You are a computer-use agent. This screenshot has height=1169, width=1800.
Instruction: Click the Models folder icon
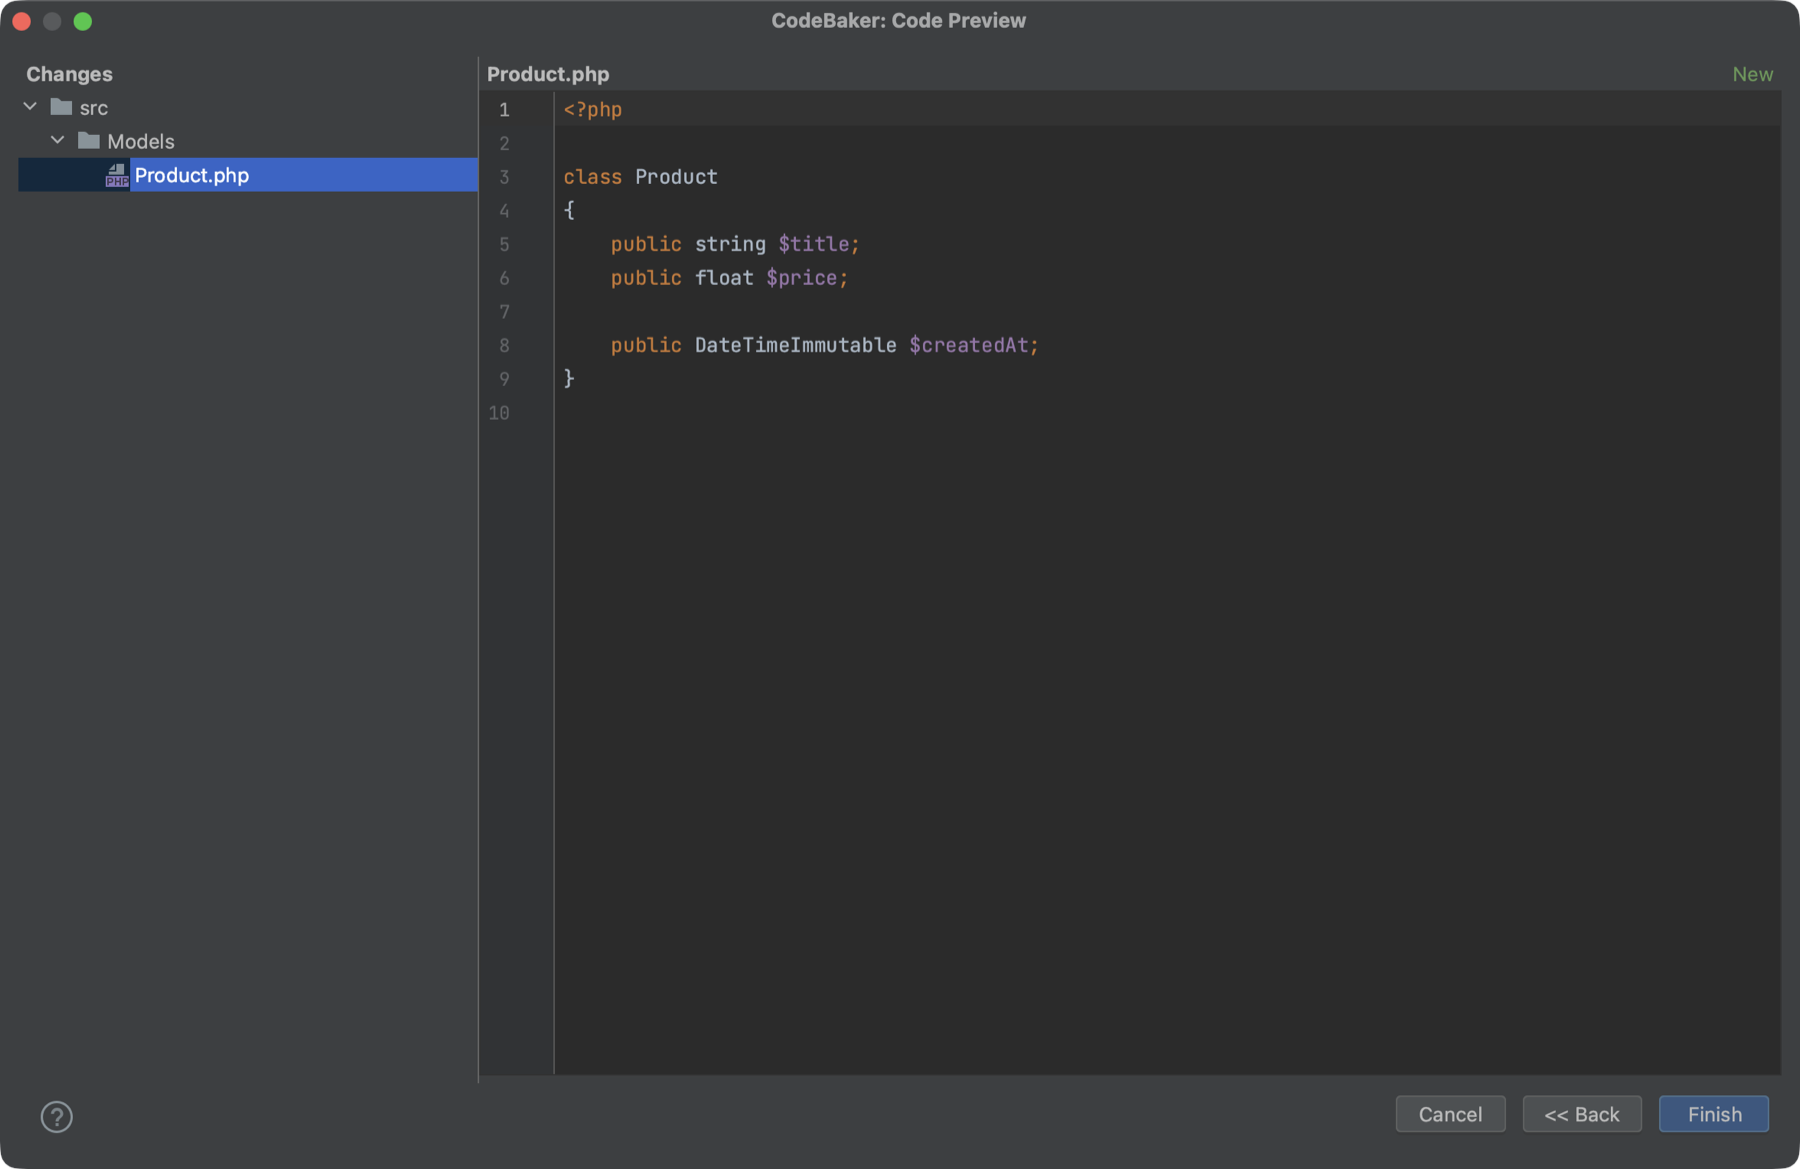(x=89, y=141)
